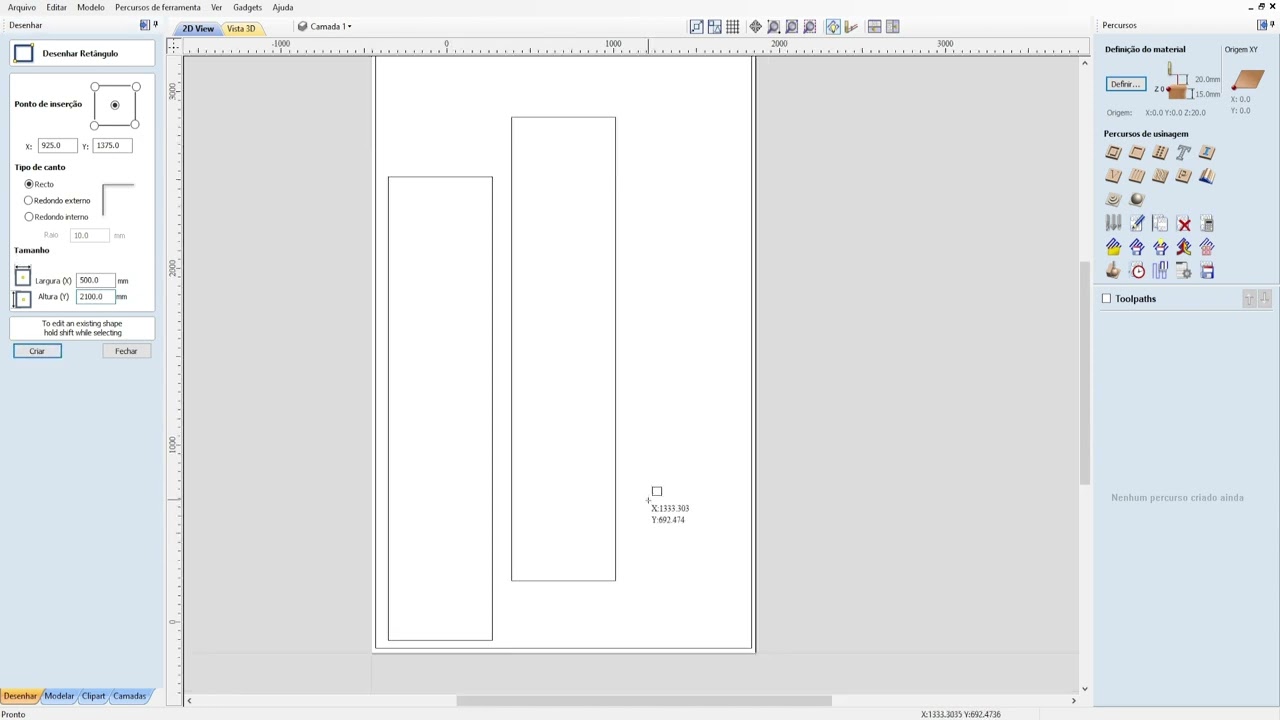This screenshot has width=1280, height=720.
Task: Pin the Percursos panel
Action: click(x=1272, y=25)
